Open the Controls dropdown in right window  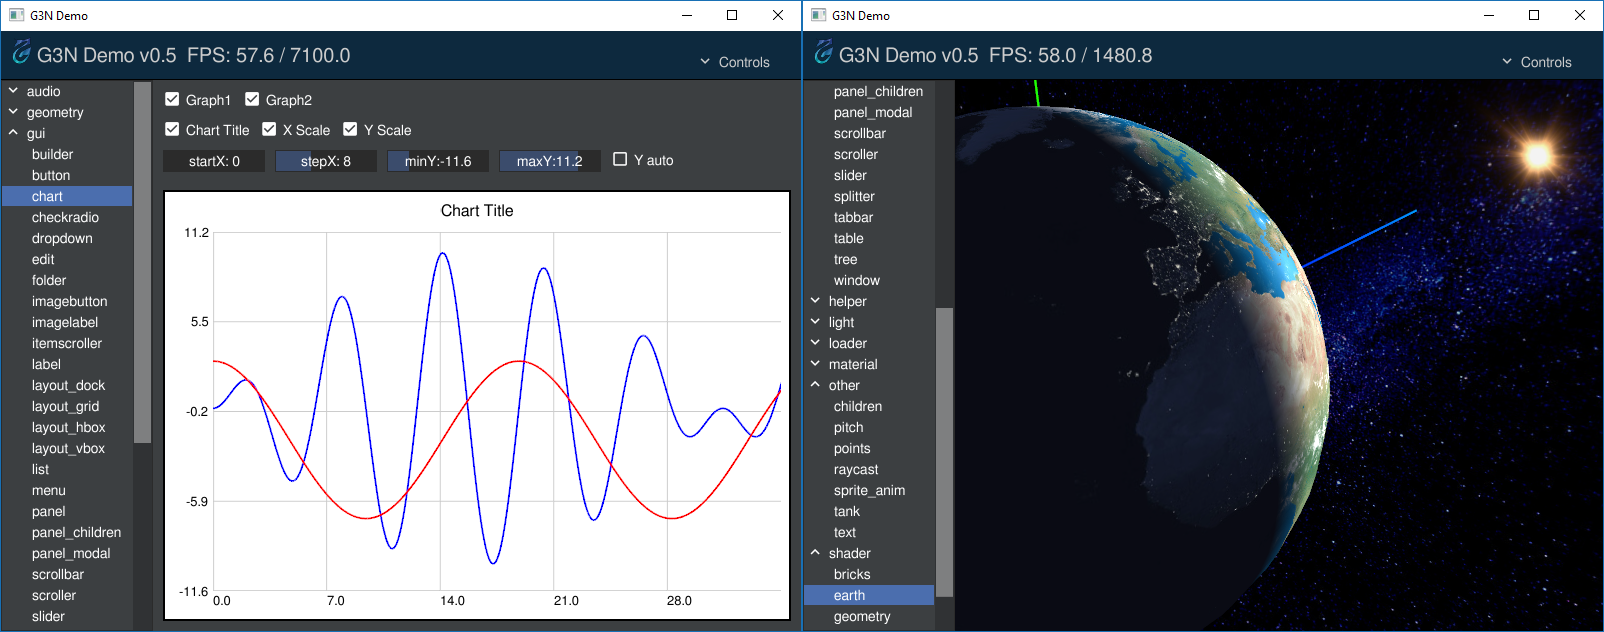click(x=1537, y=62)
